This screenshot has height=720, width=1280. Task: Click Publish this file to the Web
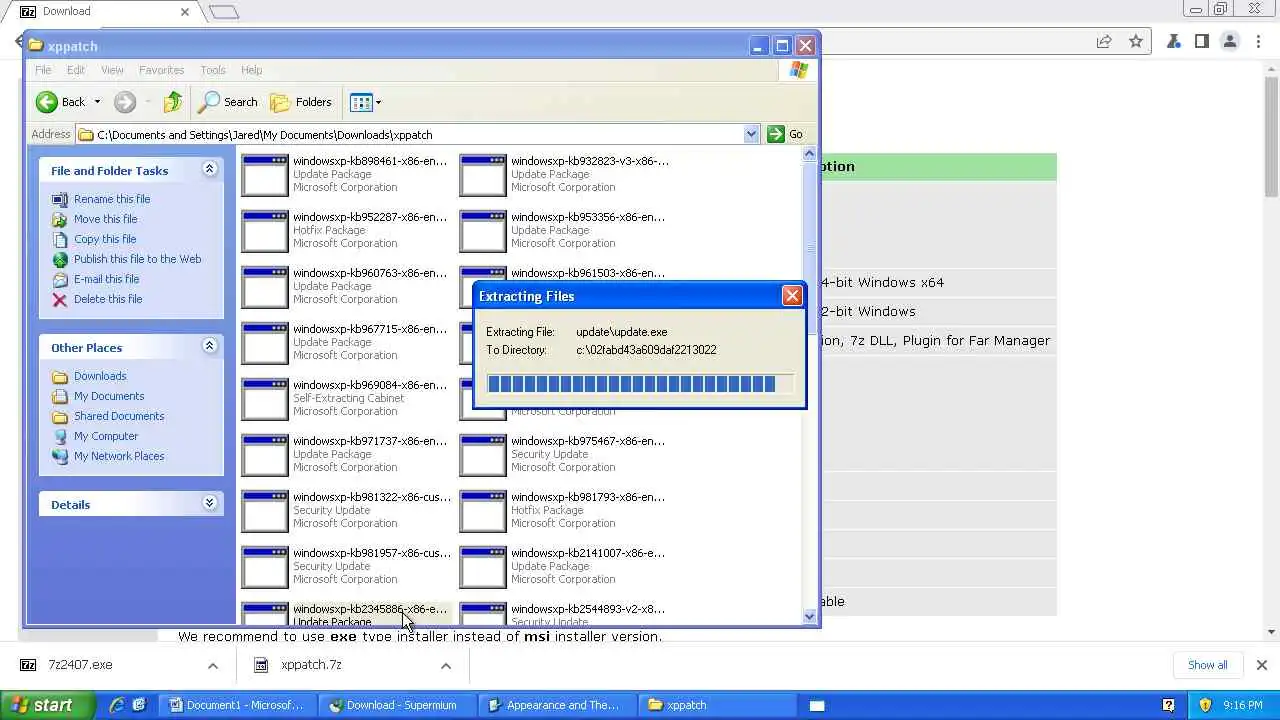click(137, 259)
